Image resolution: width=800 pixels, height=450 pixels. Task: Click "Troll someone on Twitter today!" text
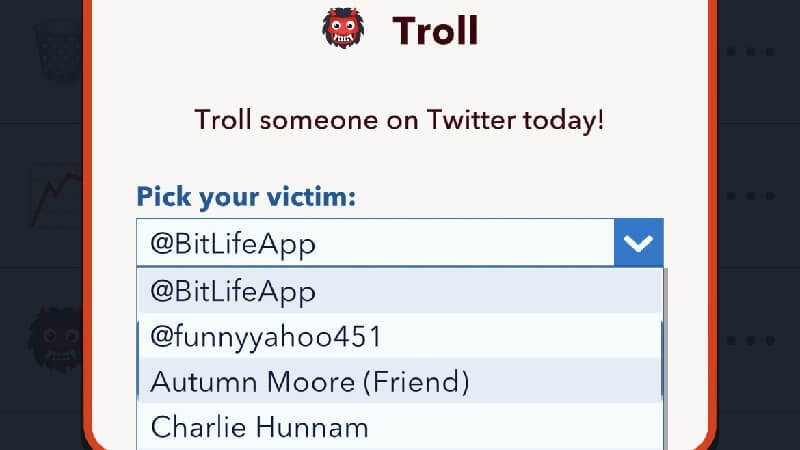click(399, 120)
